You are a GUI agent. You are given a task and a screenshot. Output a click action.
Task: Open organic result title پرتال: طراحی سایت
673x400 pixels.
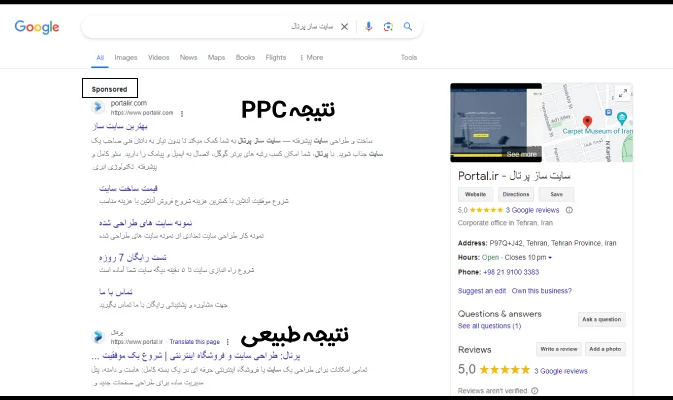pyautogui.click(x=196, y=356)
